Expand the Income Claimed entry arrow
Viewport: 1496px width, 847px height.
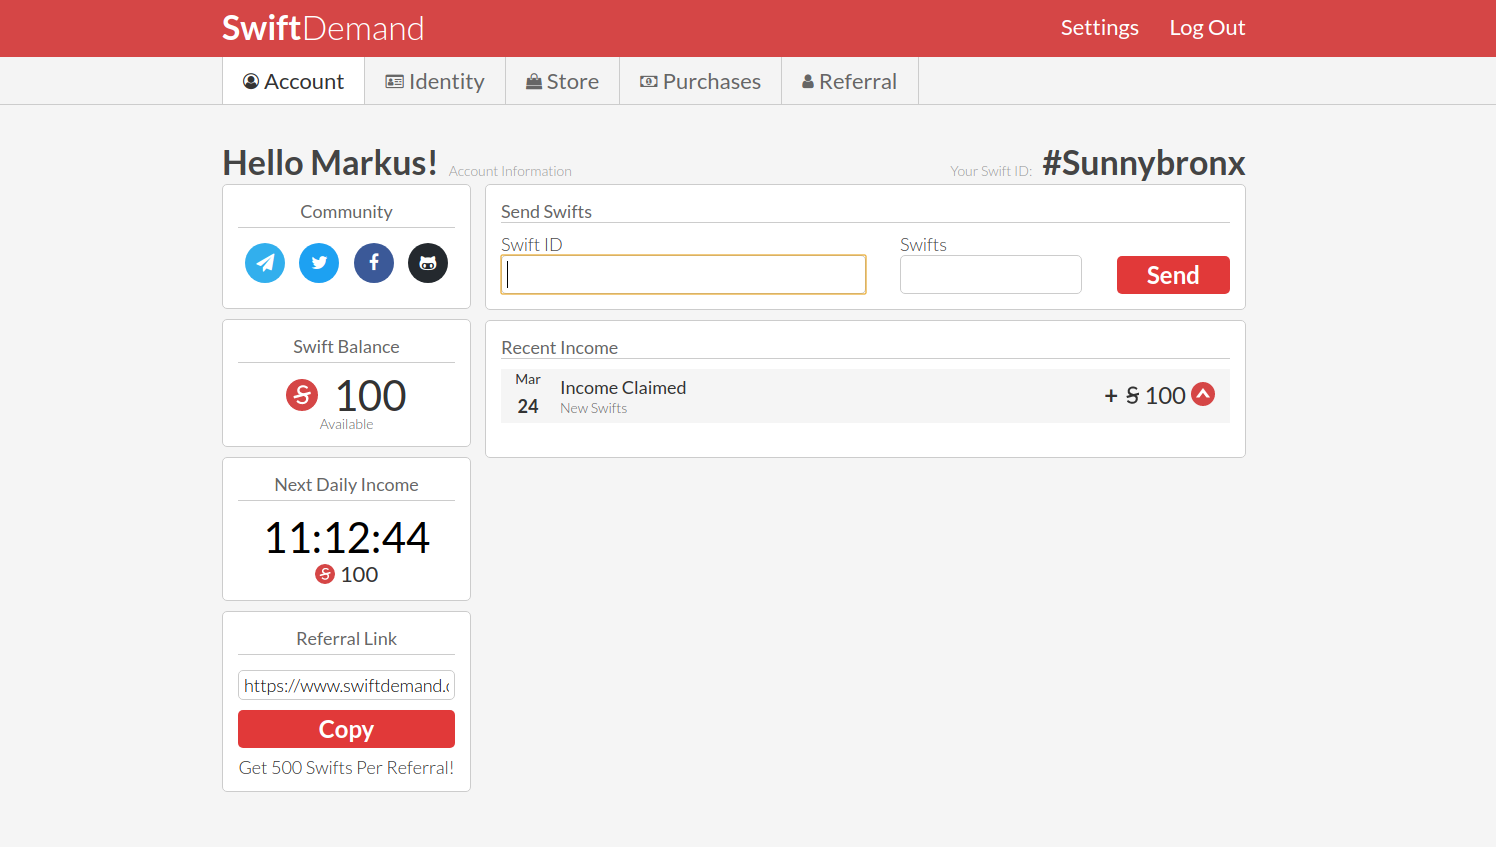[x=1203, y=394]
